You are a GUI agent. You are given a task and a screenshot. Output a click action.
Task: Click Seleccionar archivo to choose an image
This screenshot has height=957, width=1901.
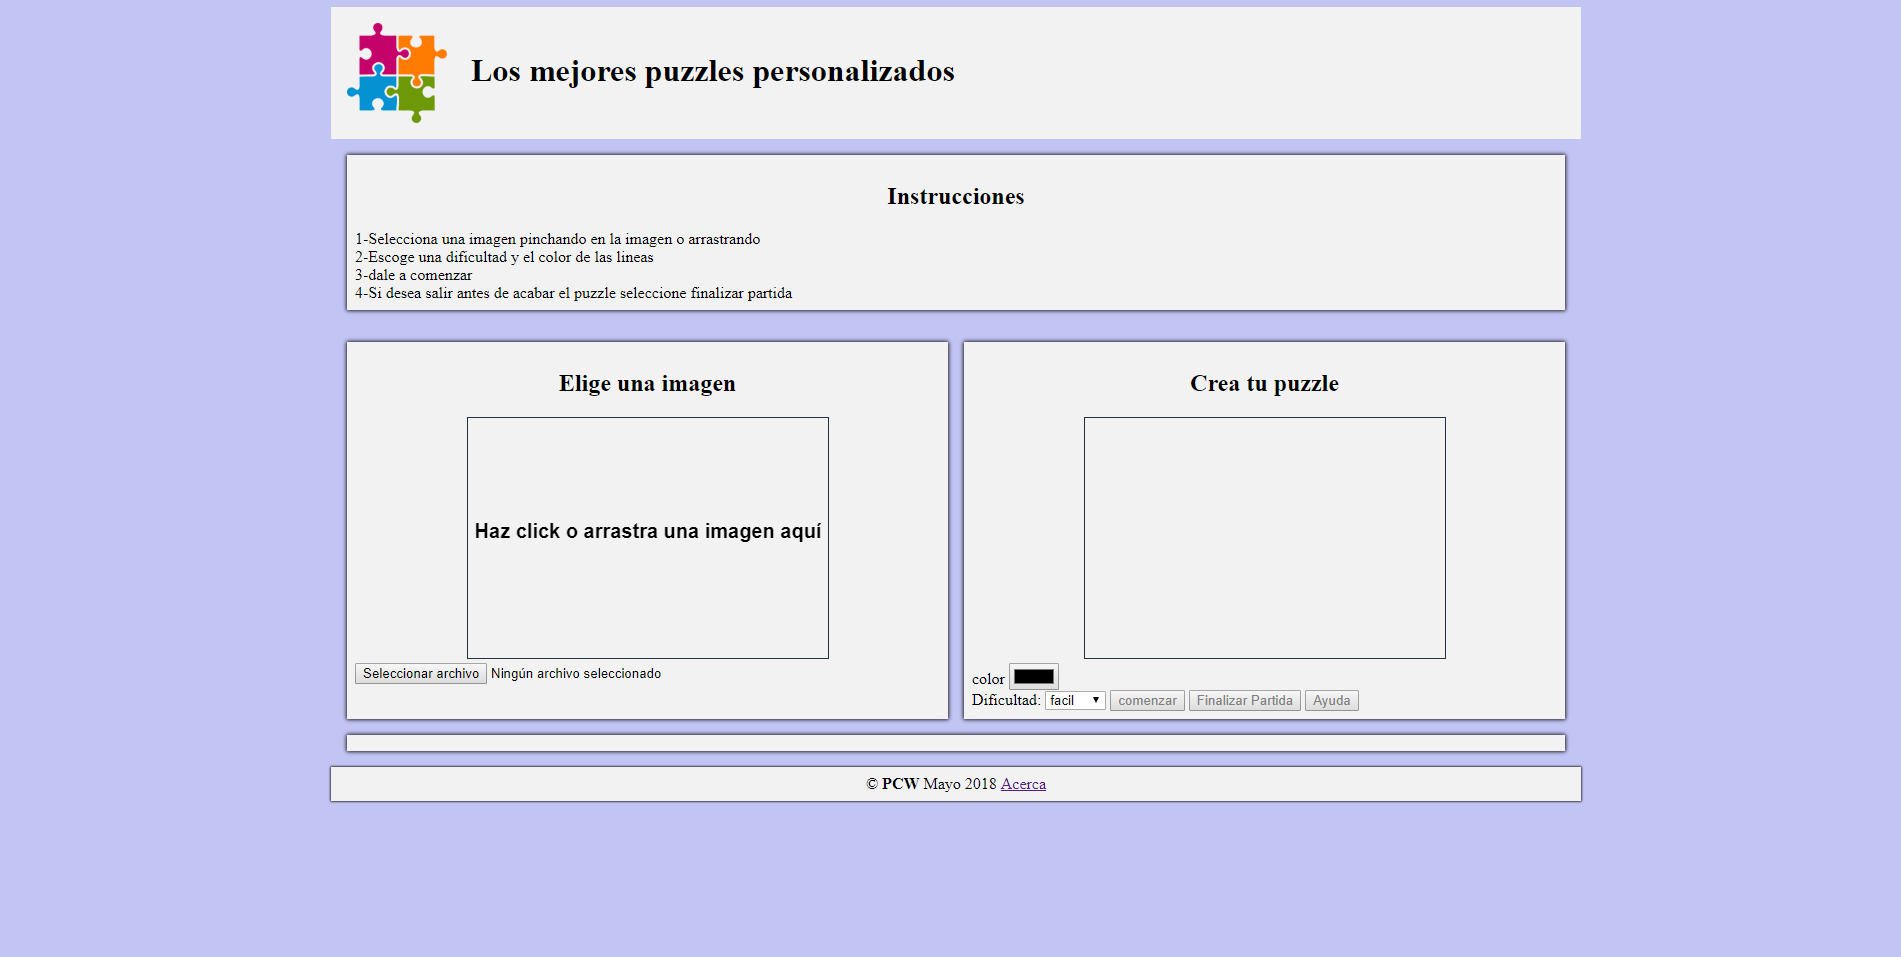tap(420, 673)
